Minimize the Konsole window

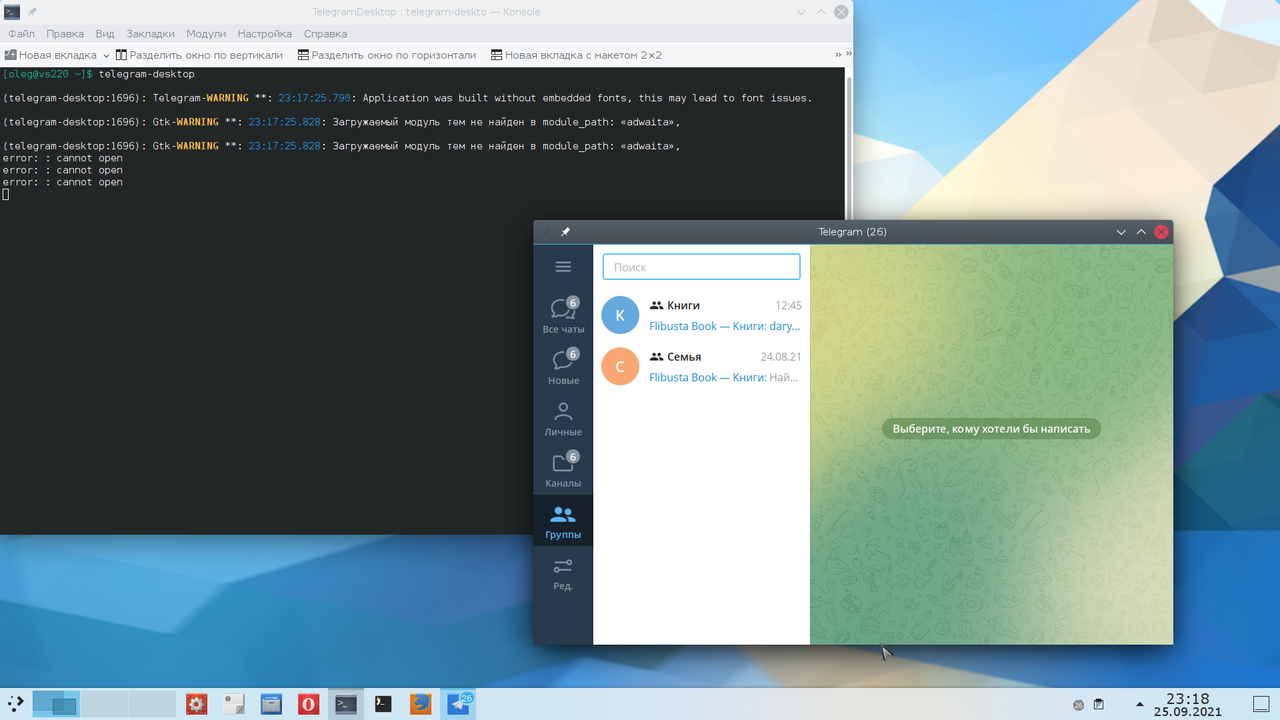(x=802, y=12)
